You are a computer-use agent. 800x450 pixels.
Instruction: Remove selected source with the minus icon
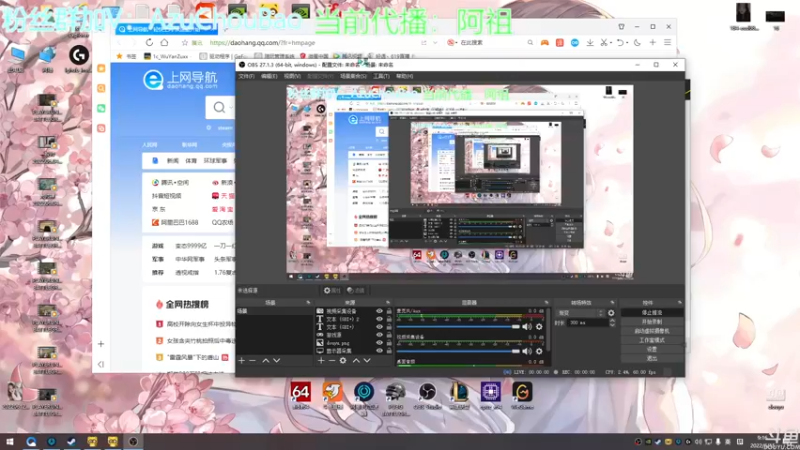click(x=332, y=361)
